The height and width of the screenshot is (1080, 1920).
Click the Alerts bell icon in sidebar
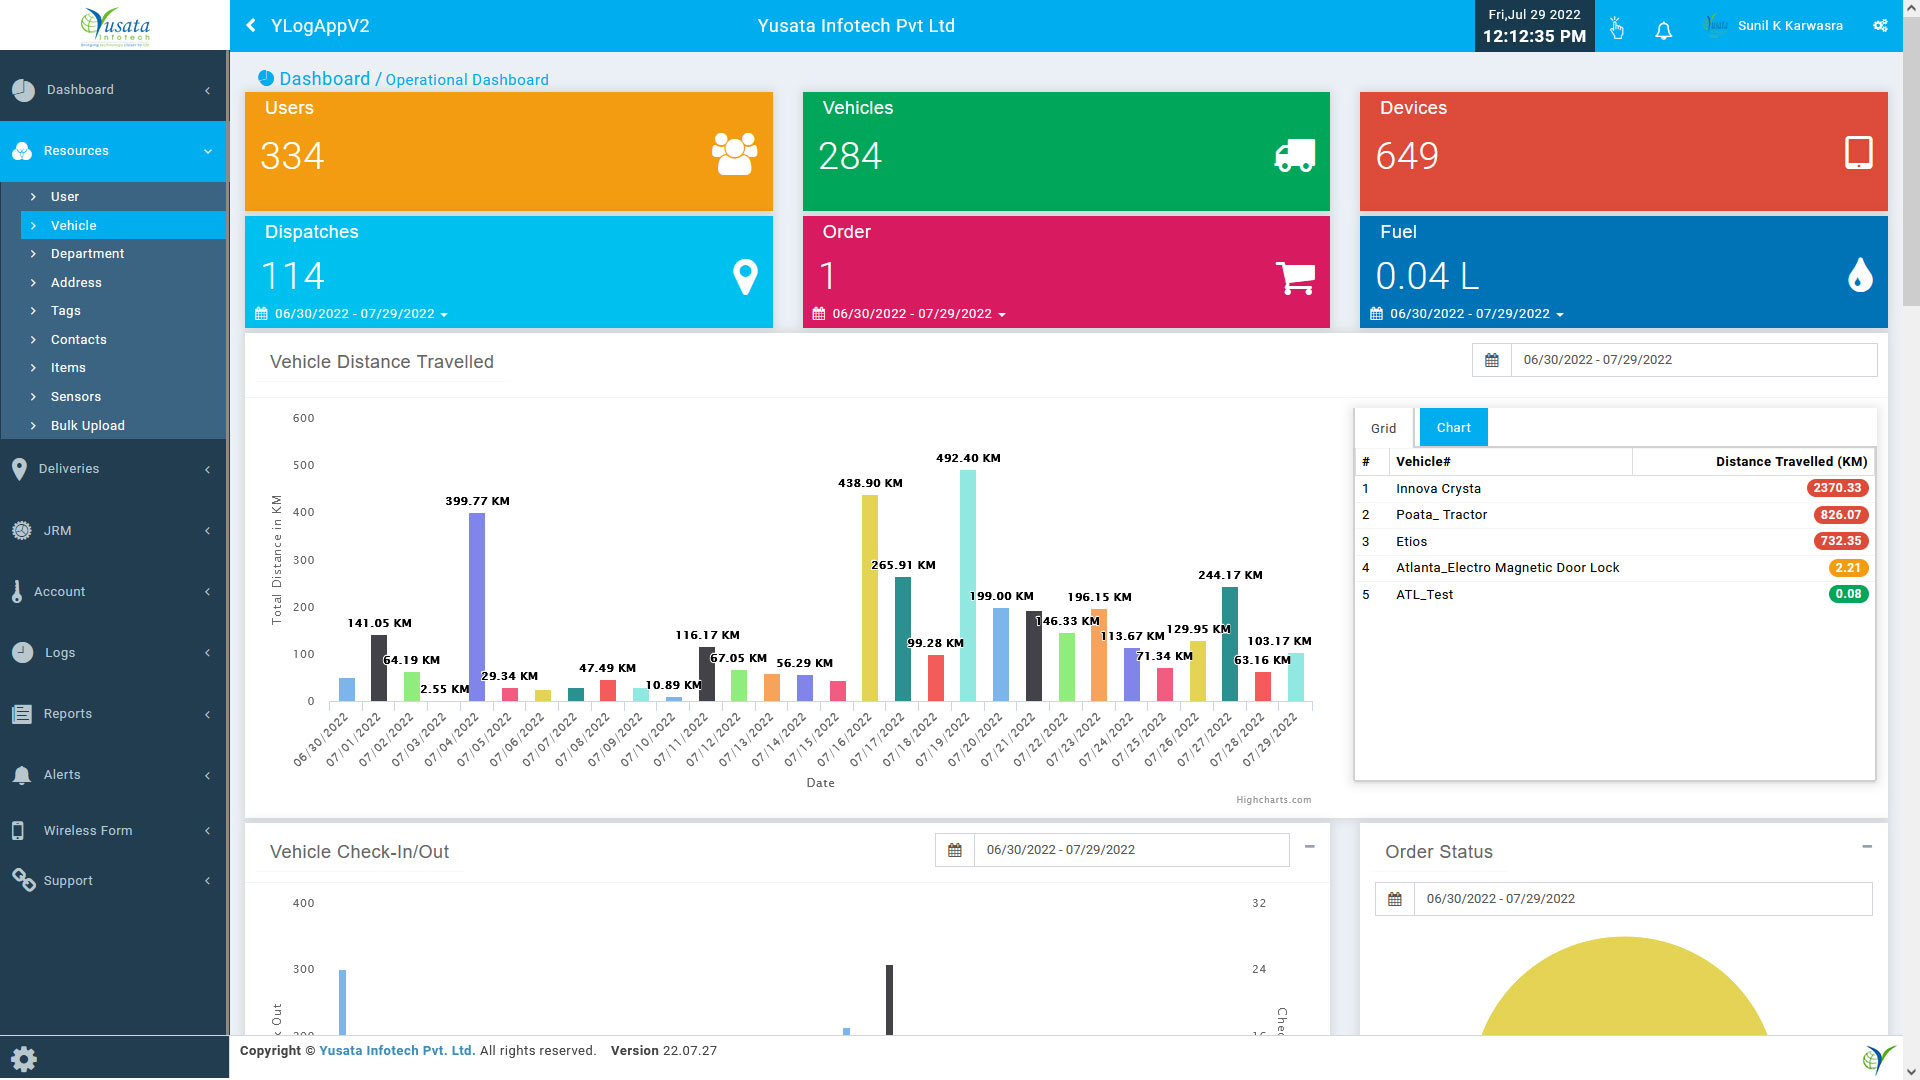(x=22, y=775)
